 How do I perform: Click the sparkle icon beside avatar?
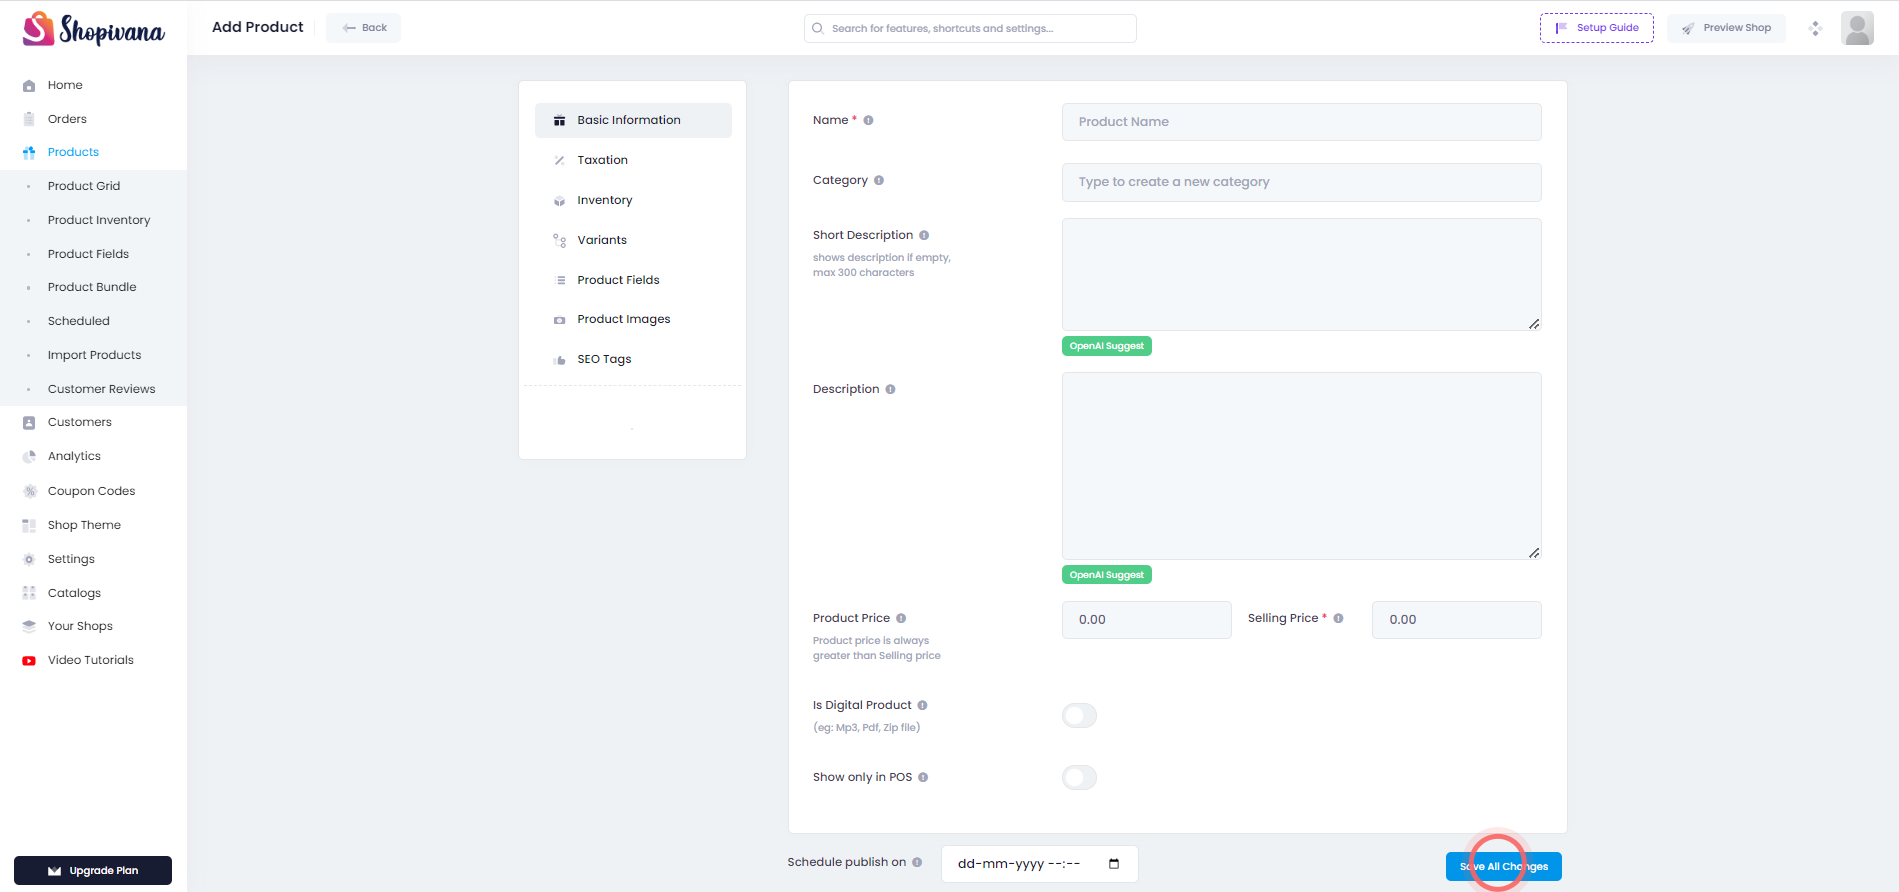click(1815, 28)
